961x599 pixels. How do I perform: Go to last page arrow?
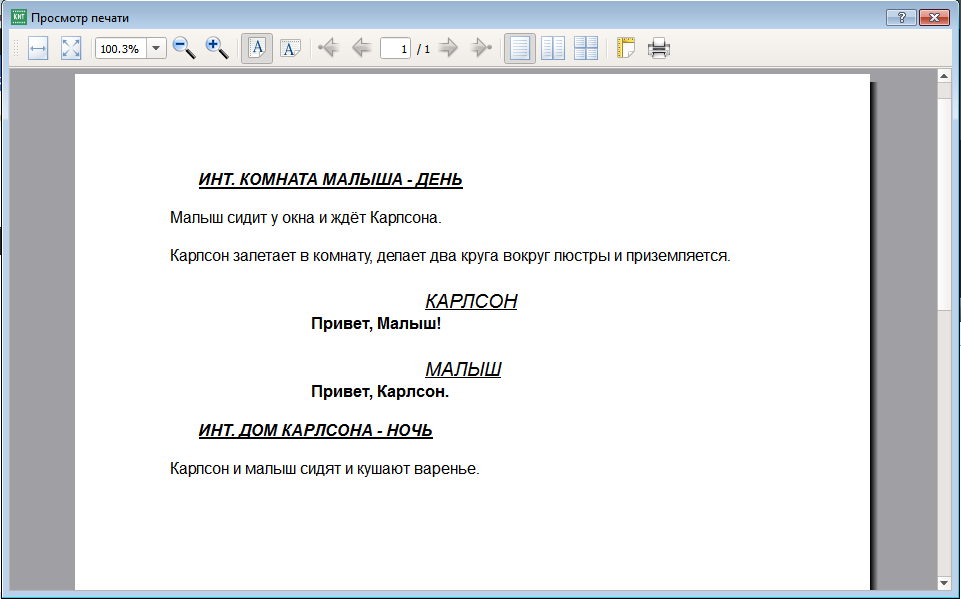481,48
